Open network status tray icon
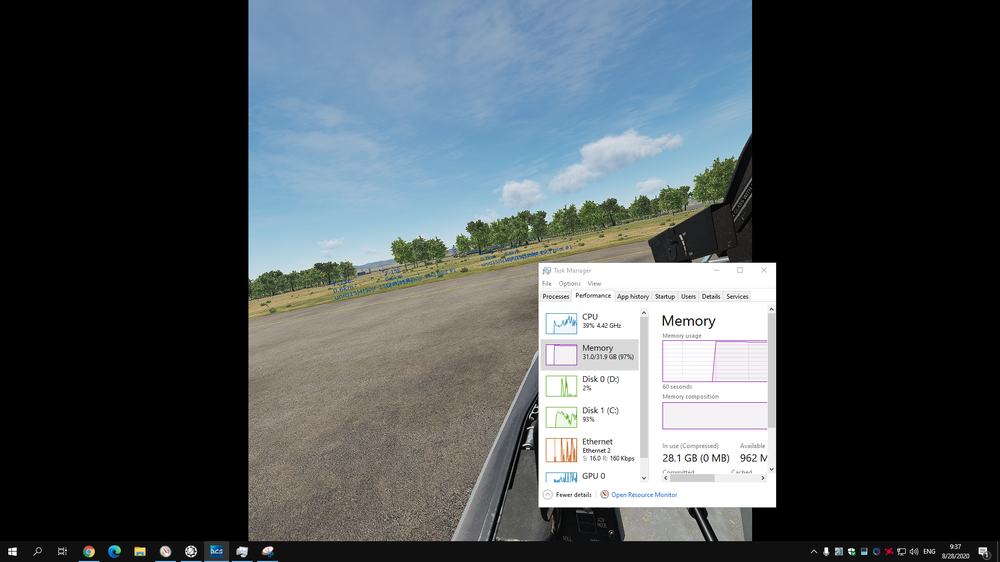The image size is (1000, 562). [901, 552]
